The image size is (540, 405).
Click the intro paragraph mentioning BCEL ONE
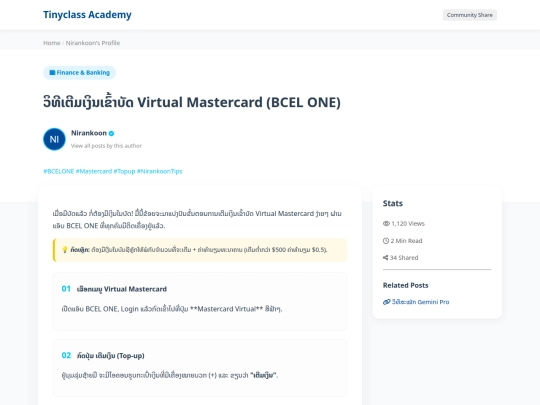197,219
